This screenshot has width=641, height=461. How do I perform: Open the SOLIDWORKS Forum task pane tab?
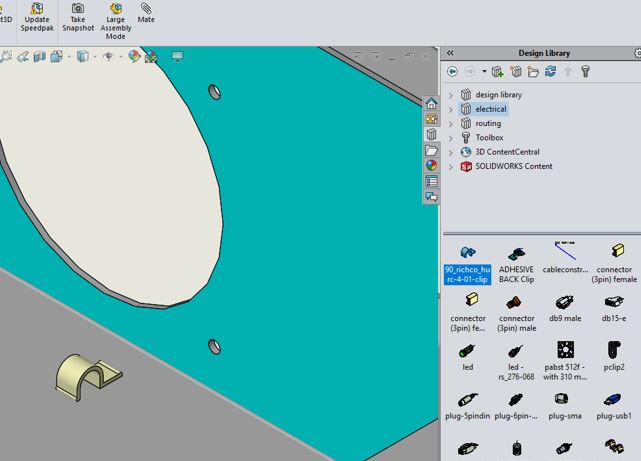coord(431,197)
